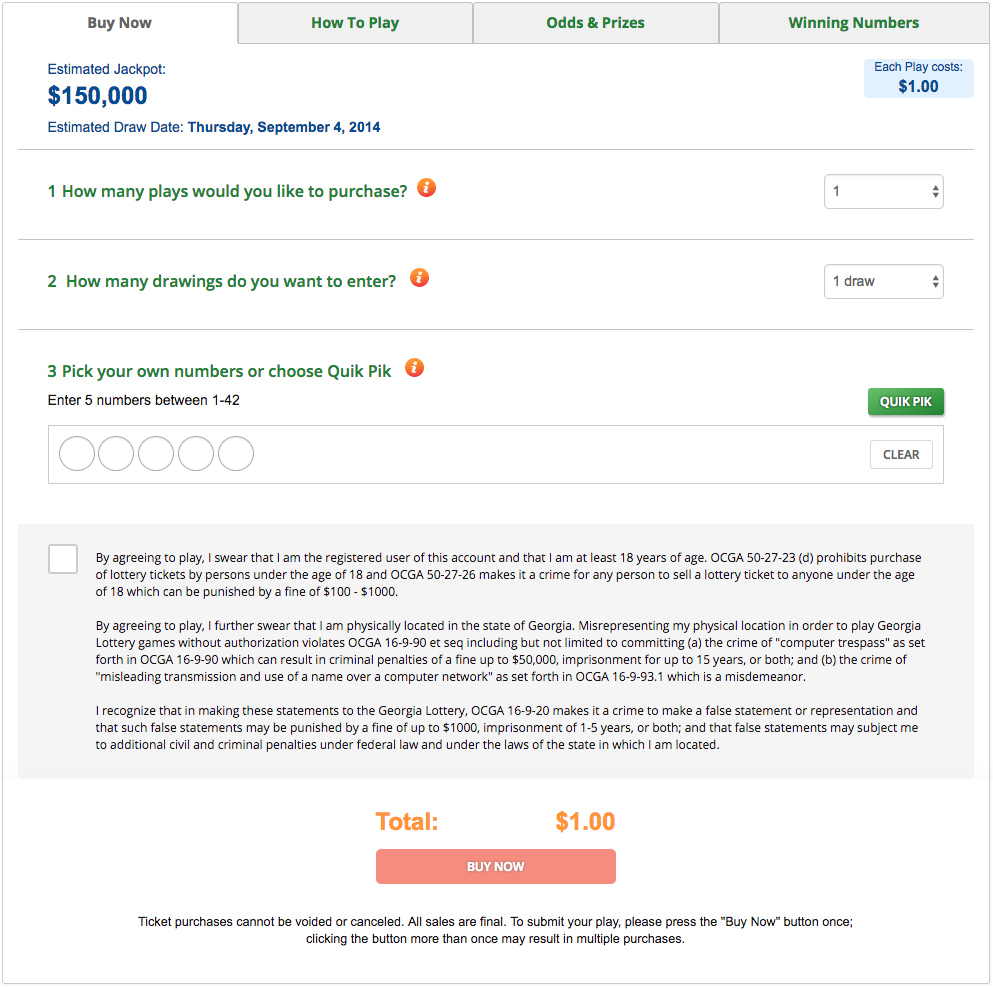This screenshot has width=993, height=988.
Task: Click info icon beside drawings question
Action: 420,278
